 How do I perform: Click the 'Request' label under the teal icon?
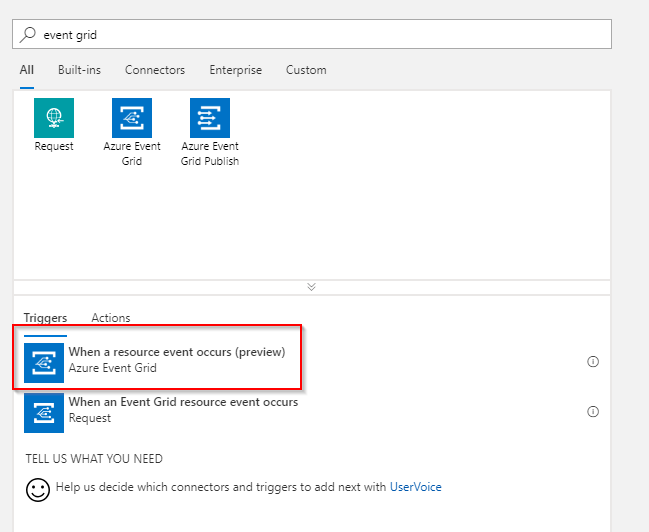[x=54, y=146]
